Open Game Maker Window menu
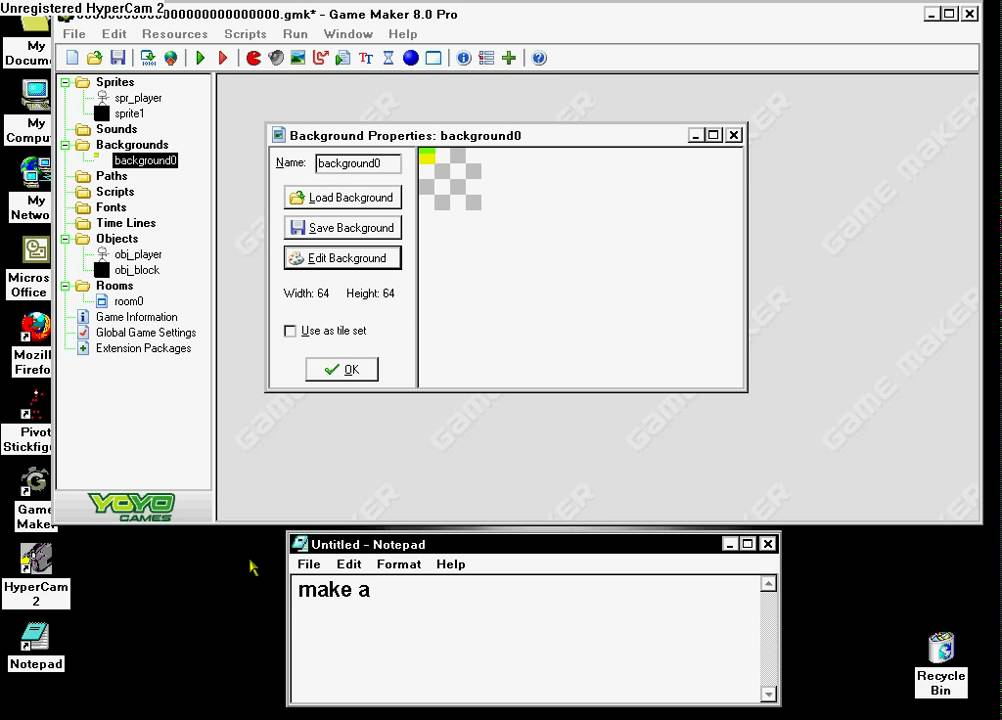Viewport: 1002px width, 720px height. coord(348,34)
